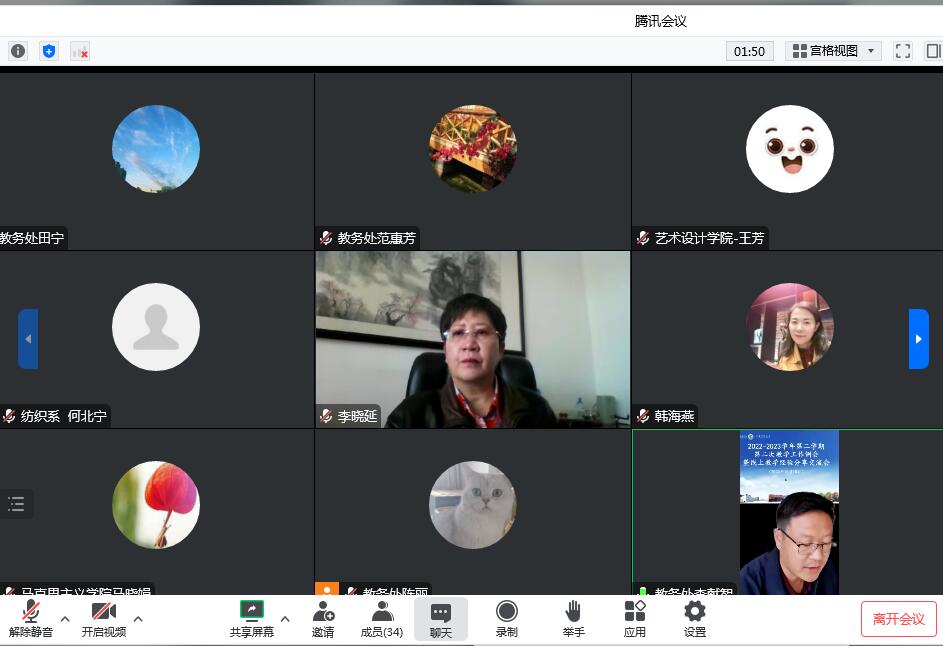This screenshot has width=943, height=646.
Task: Unmute microphone via 解除静音
Action: 31,619
